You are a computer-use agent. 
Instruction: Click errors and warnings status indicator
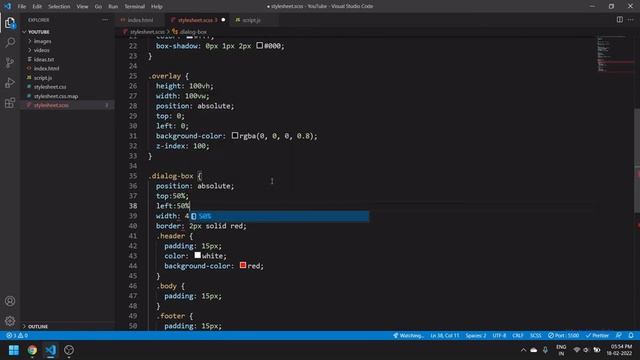[17, 336]
